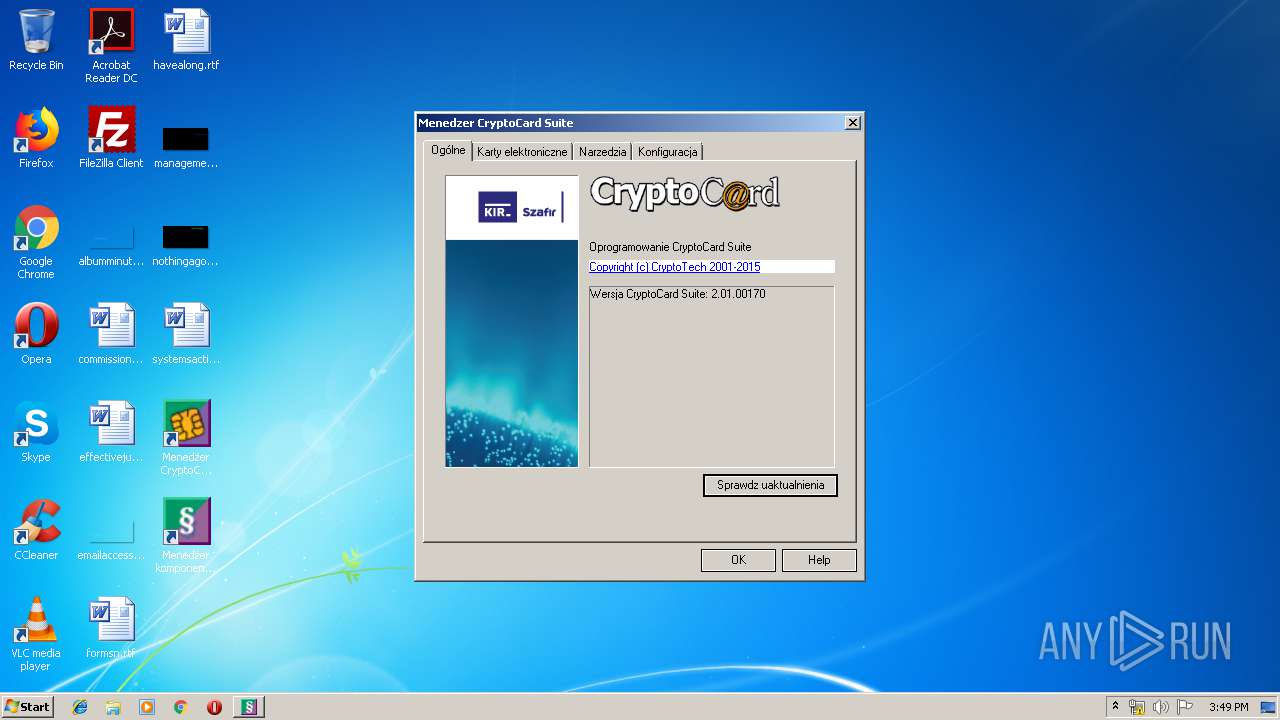Select the manageme... desktop file
The height and width of the screenshot is (720, 1280).
pyautogui.click(x=186, y=146)
